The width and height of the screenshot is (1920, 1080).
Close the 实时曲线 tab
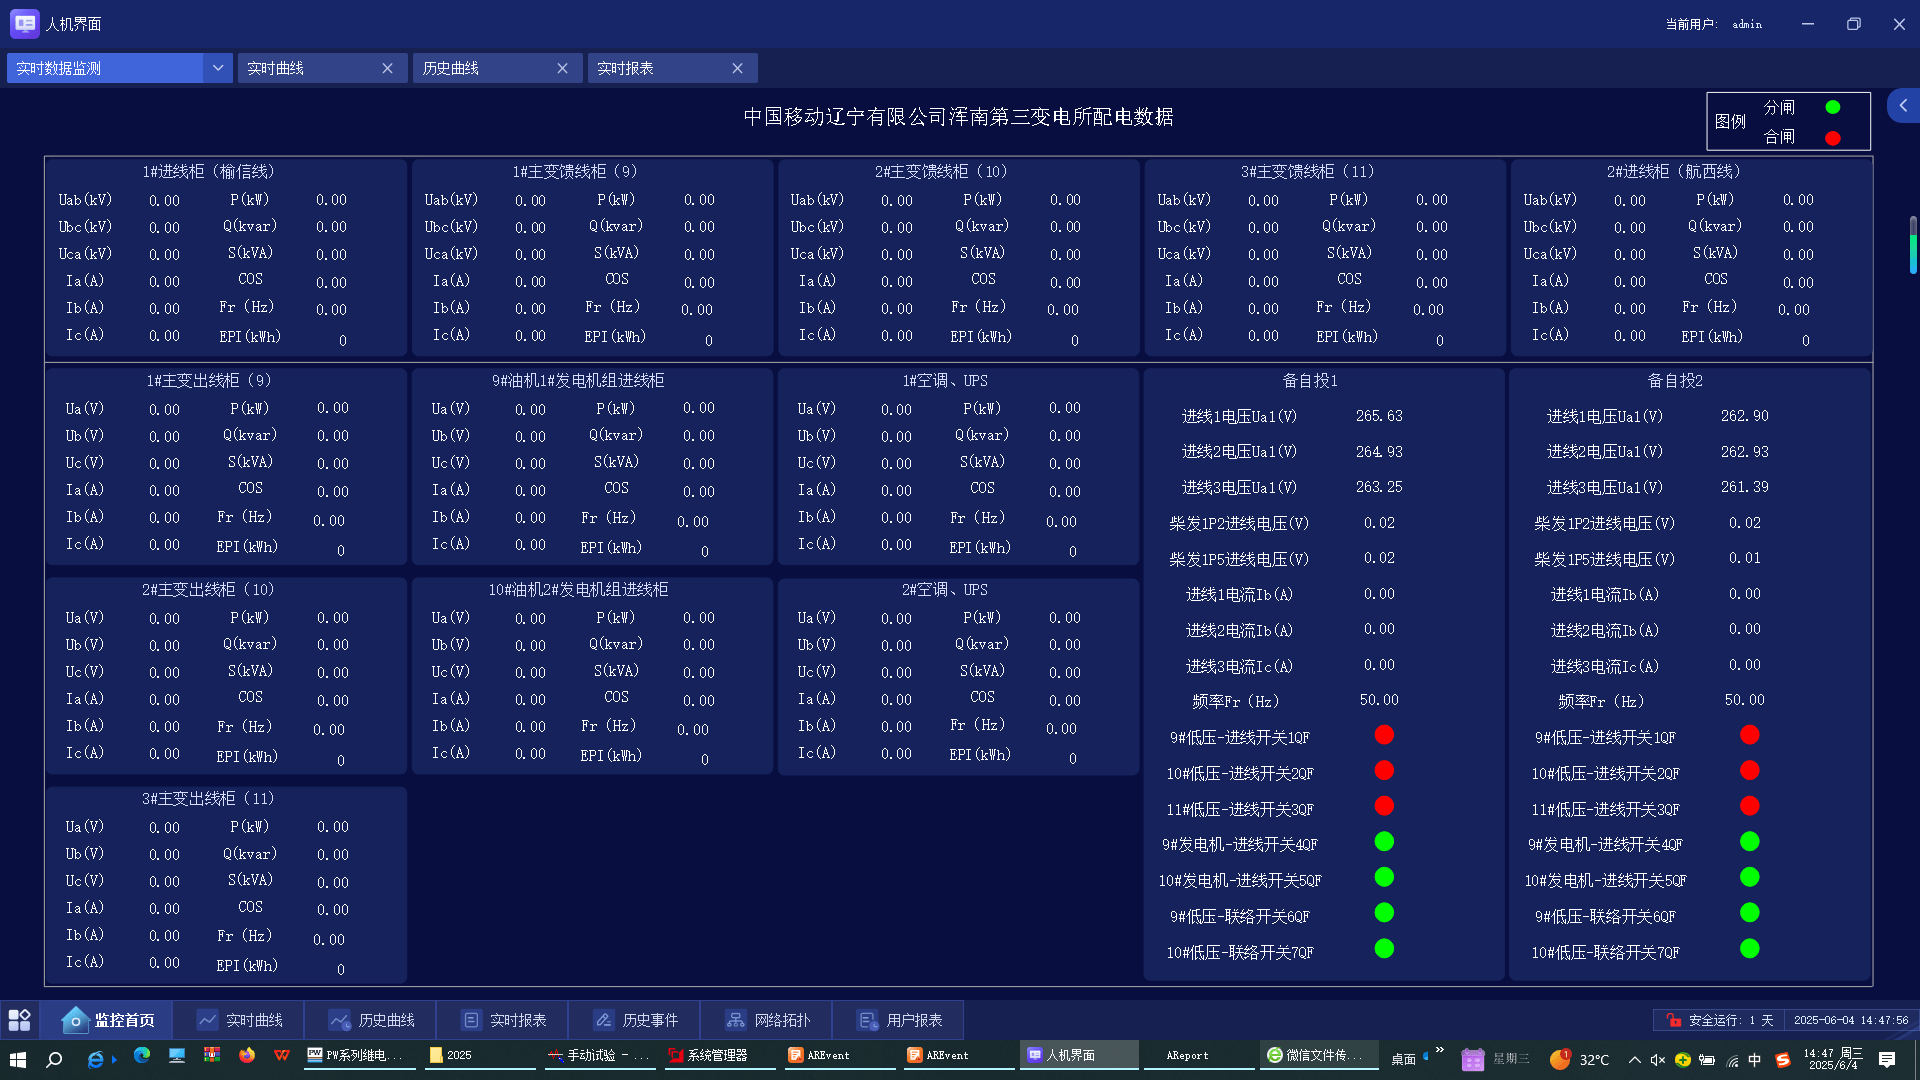tap(387, 68)
